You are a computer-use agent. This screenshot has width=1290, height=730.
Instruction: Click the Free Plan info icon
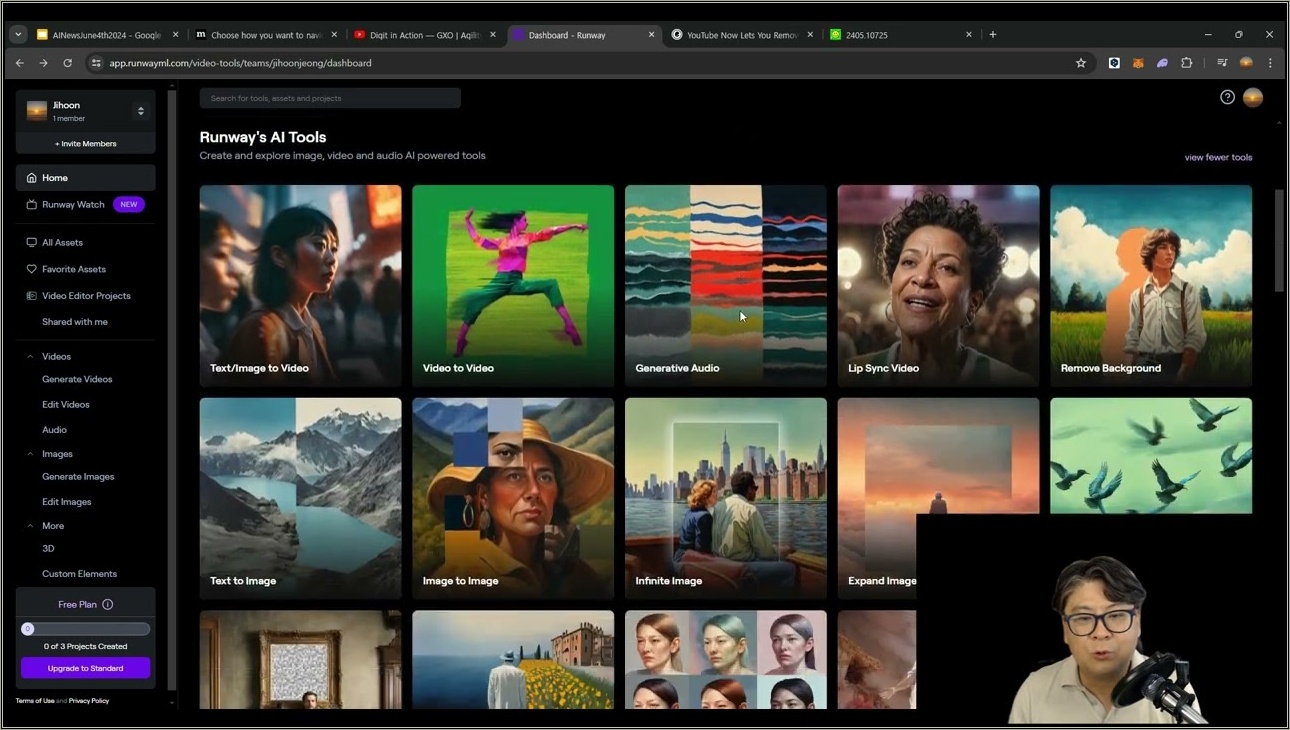[108, 604]
